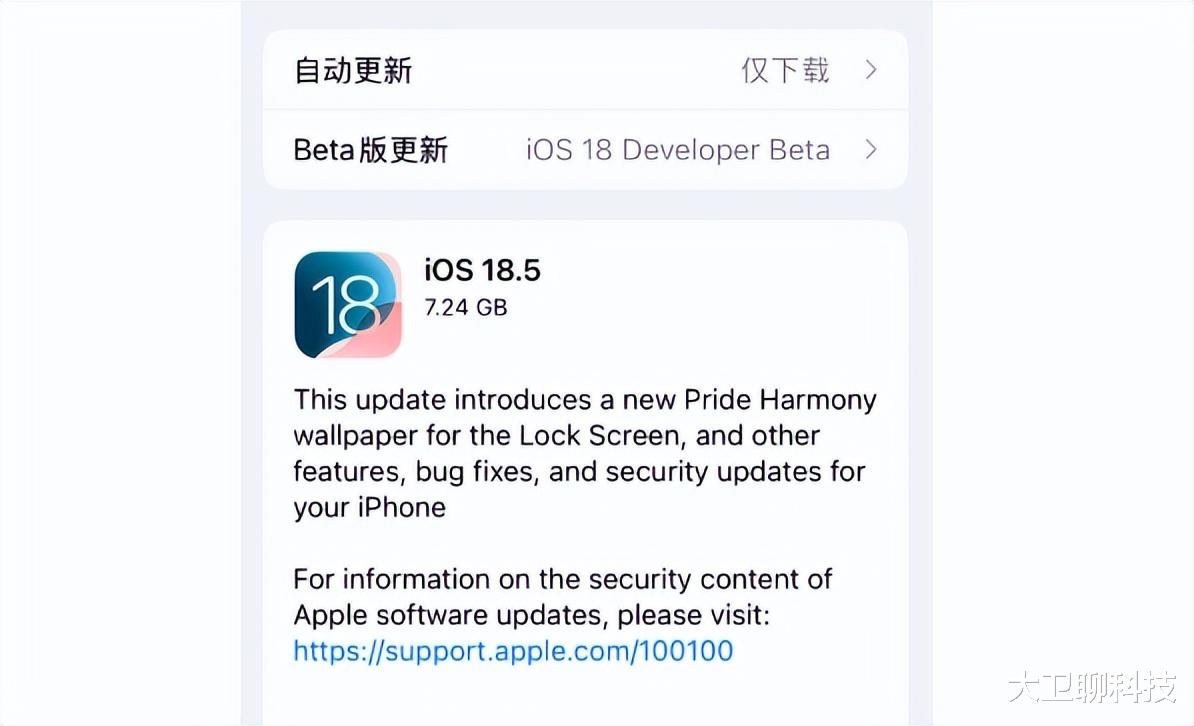
Task: Click the iOS 18 app icon
Action: (x=348, y=305)
